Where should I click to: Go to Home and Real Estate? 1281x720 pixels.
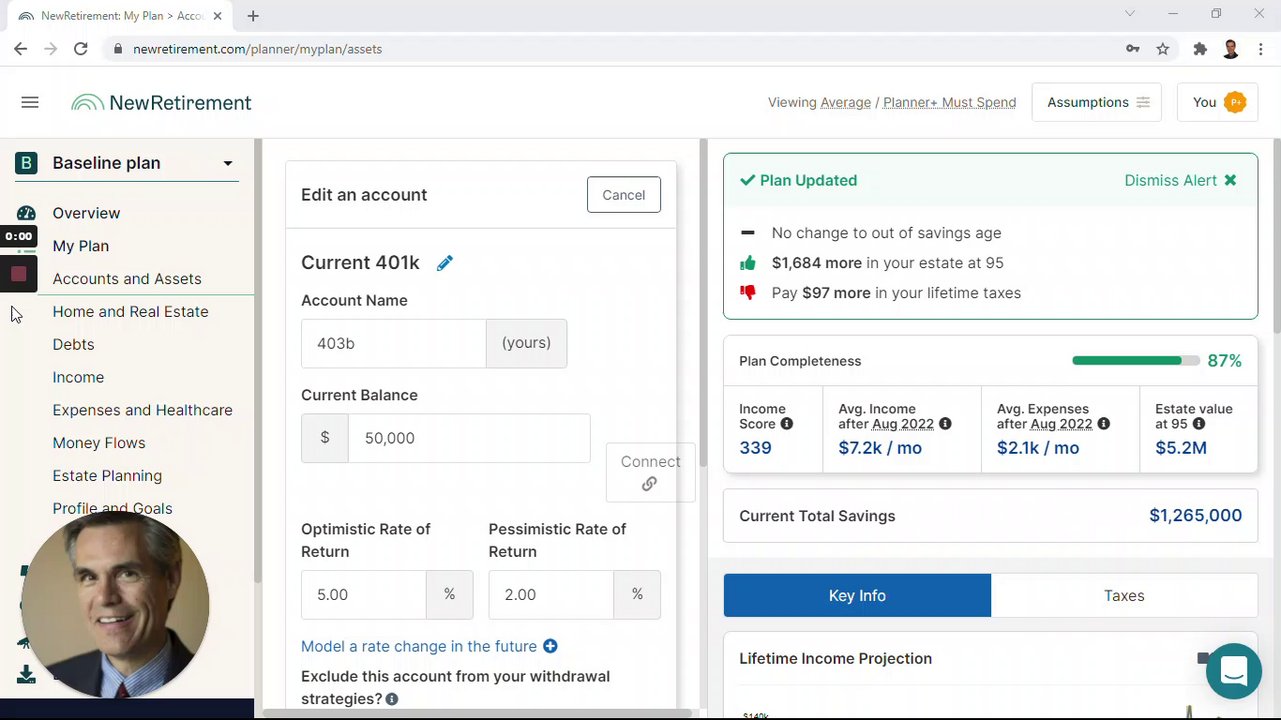(x=131, y=311)
